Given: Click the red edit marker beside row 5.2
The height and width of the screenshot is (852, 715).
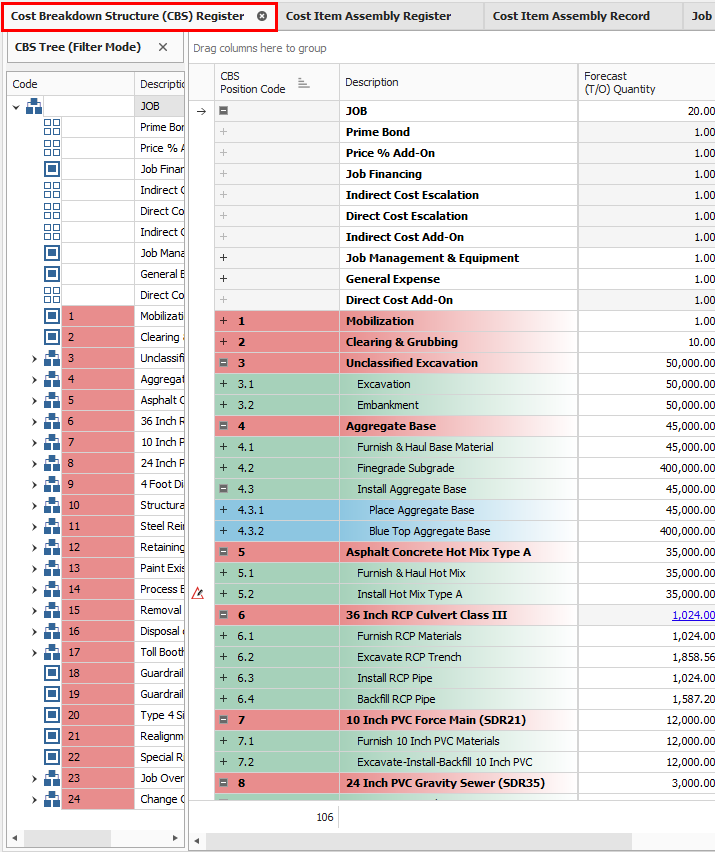Looking at the screenshot, I should click(x=198, y=594).
